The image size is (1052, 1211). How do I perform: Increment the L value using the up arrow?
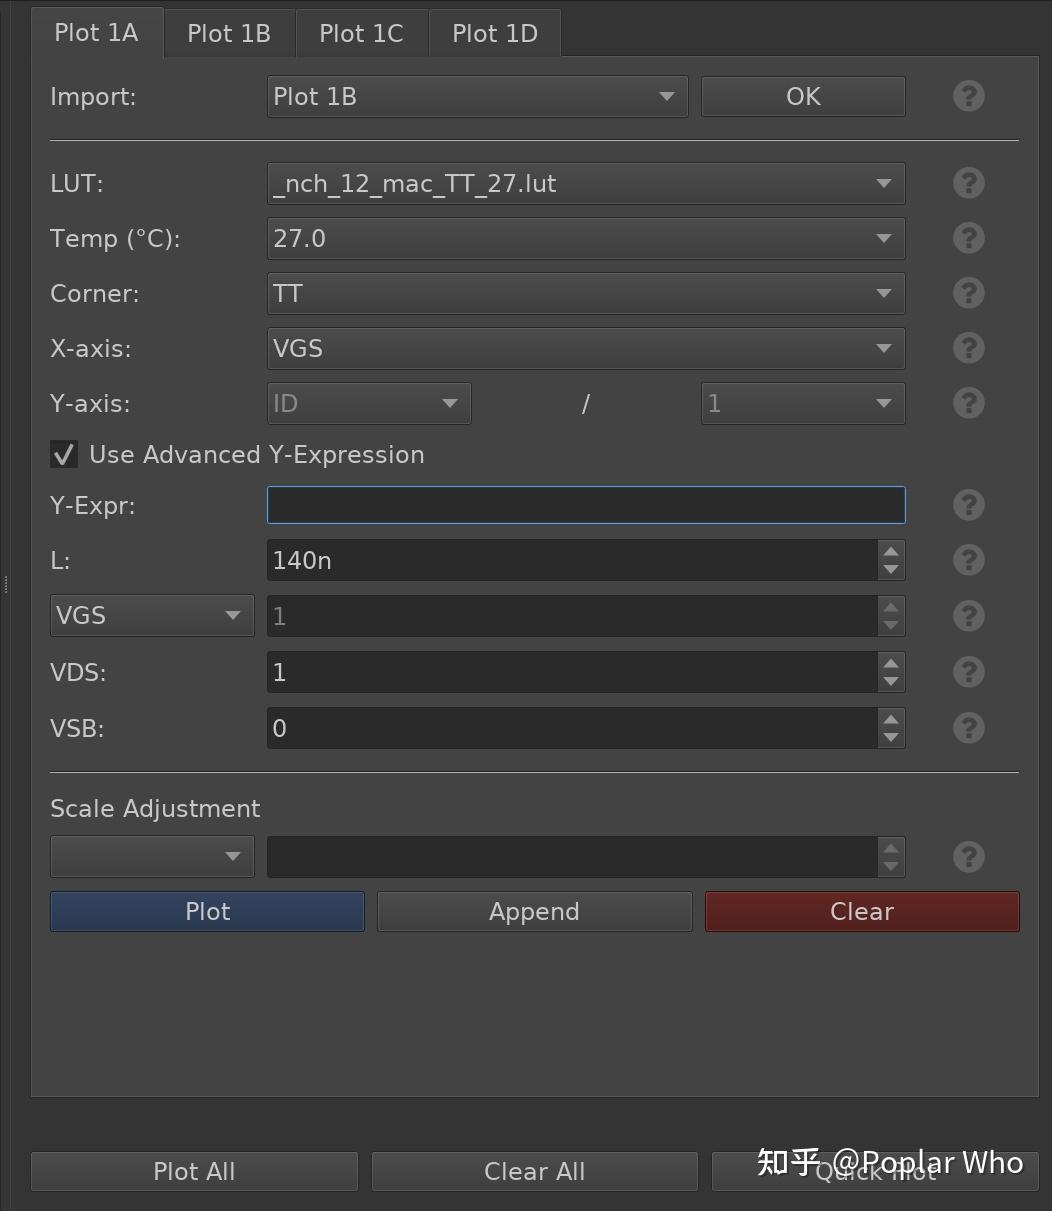coord(890,551)
